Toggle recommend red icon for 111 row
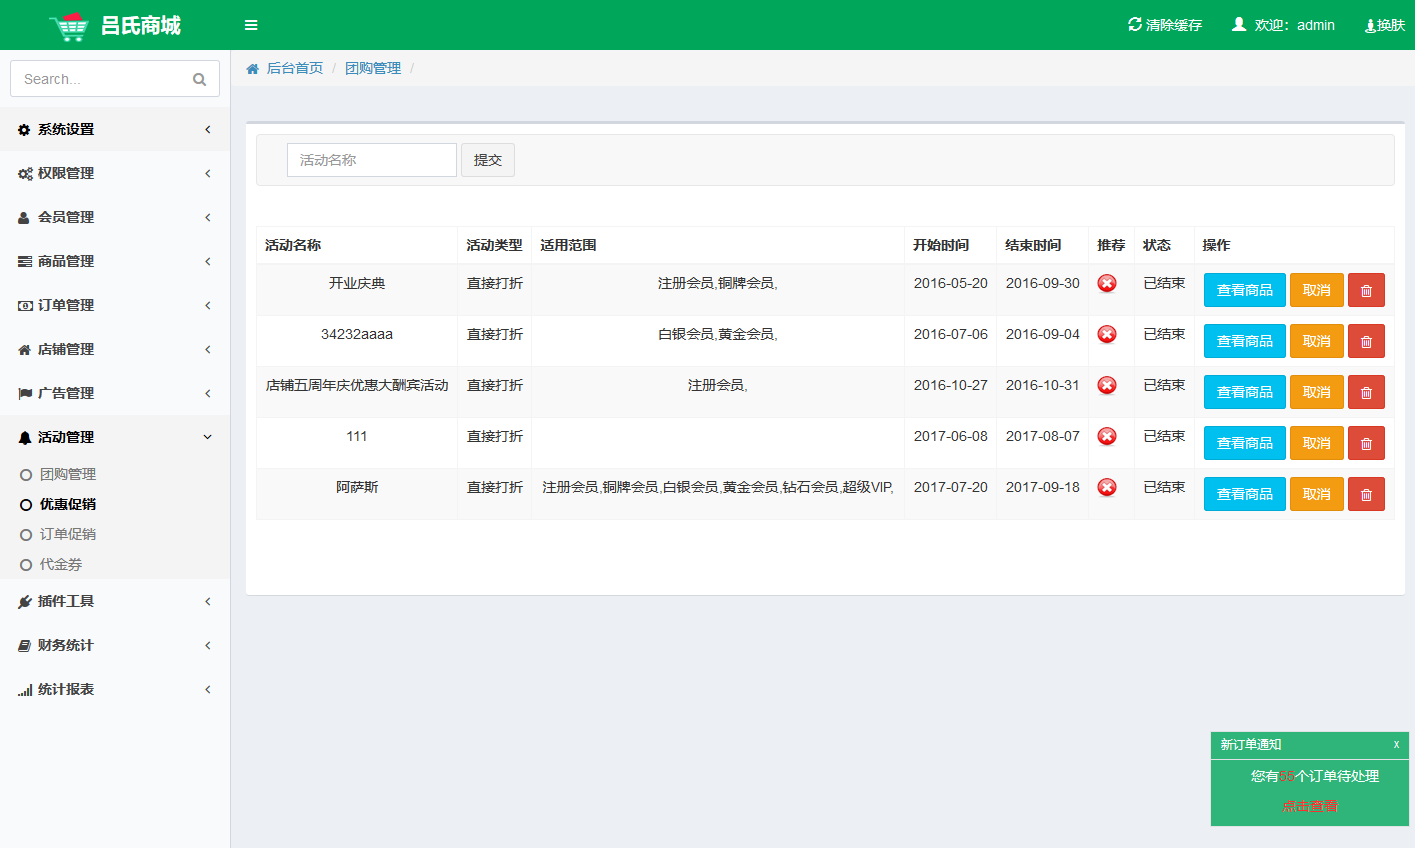This screenshot has width=1415, height=848. 1107,436
